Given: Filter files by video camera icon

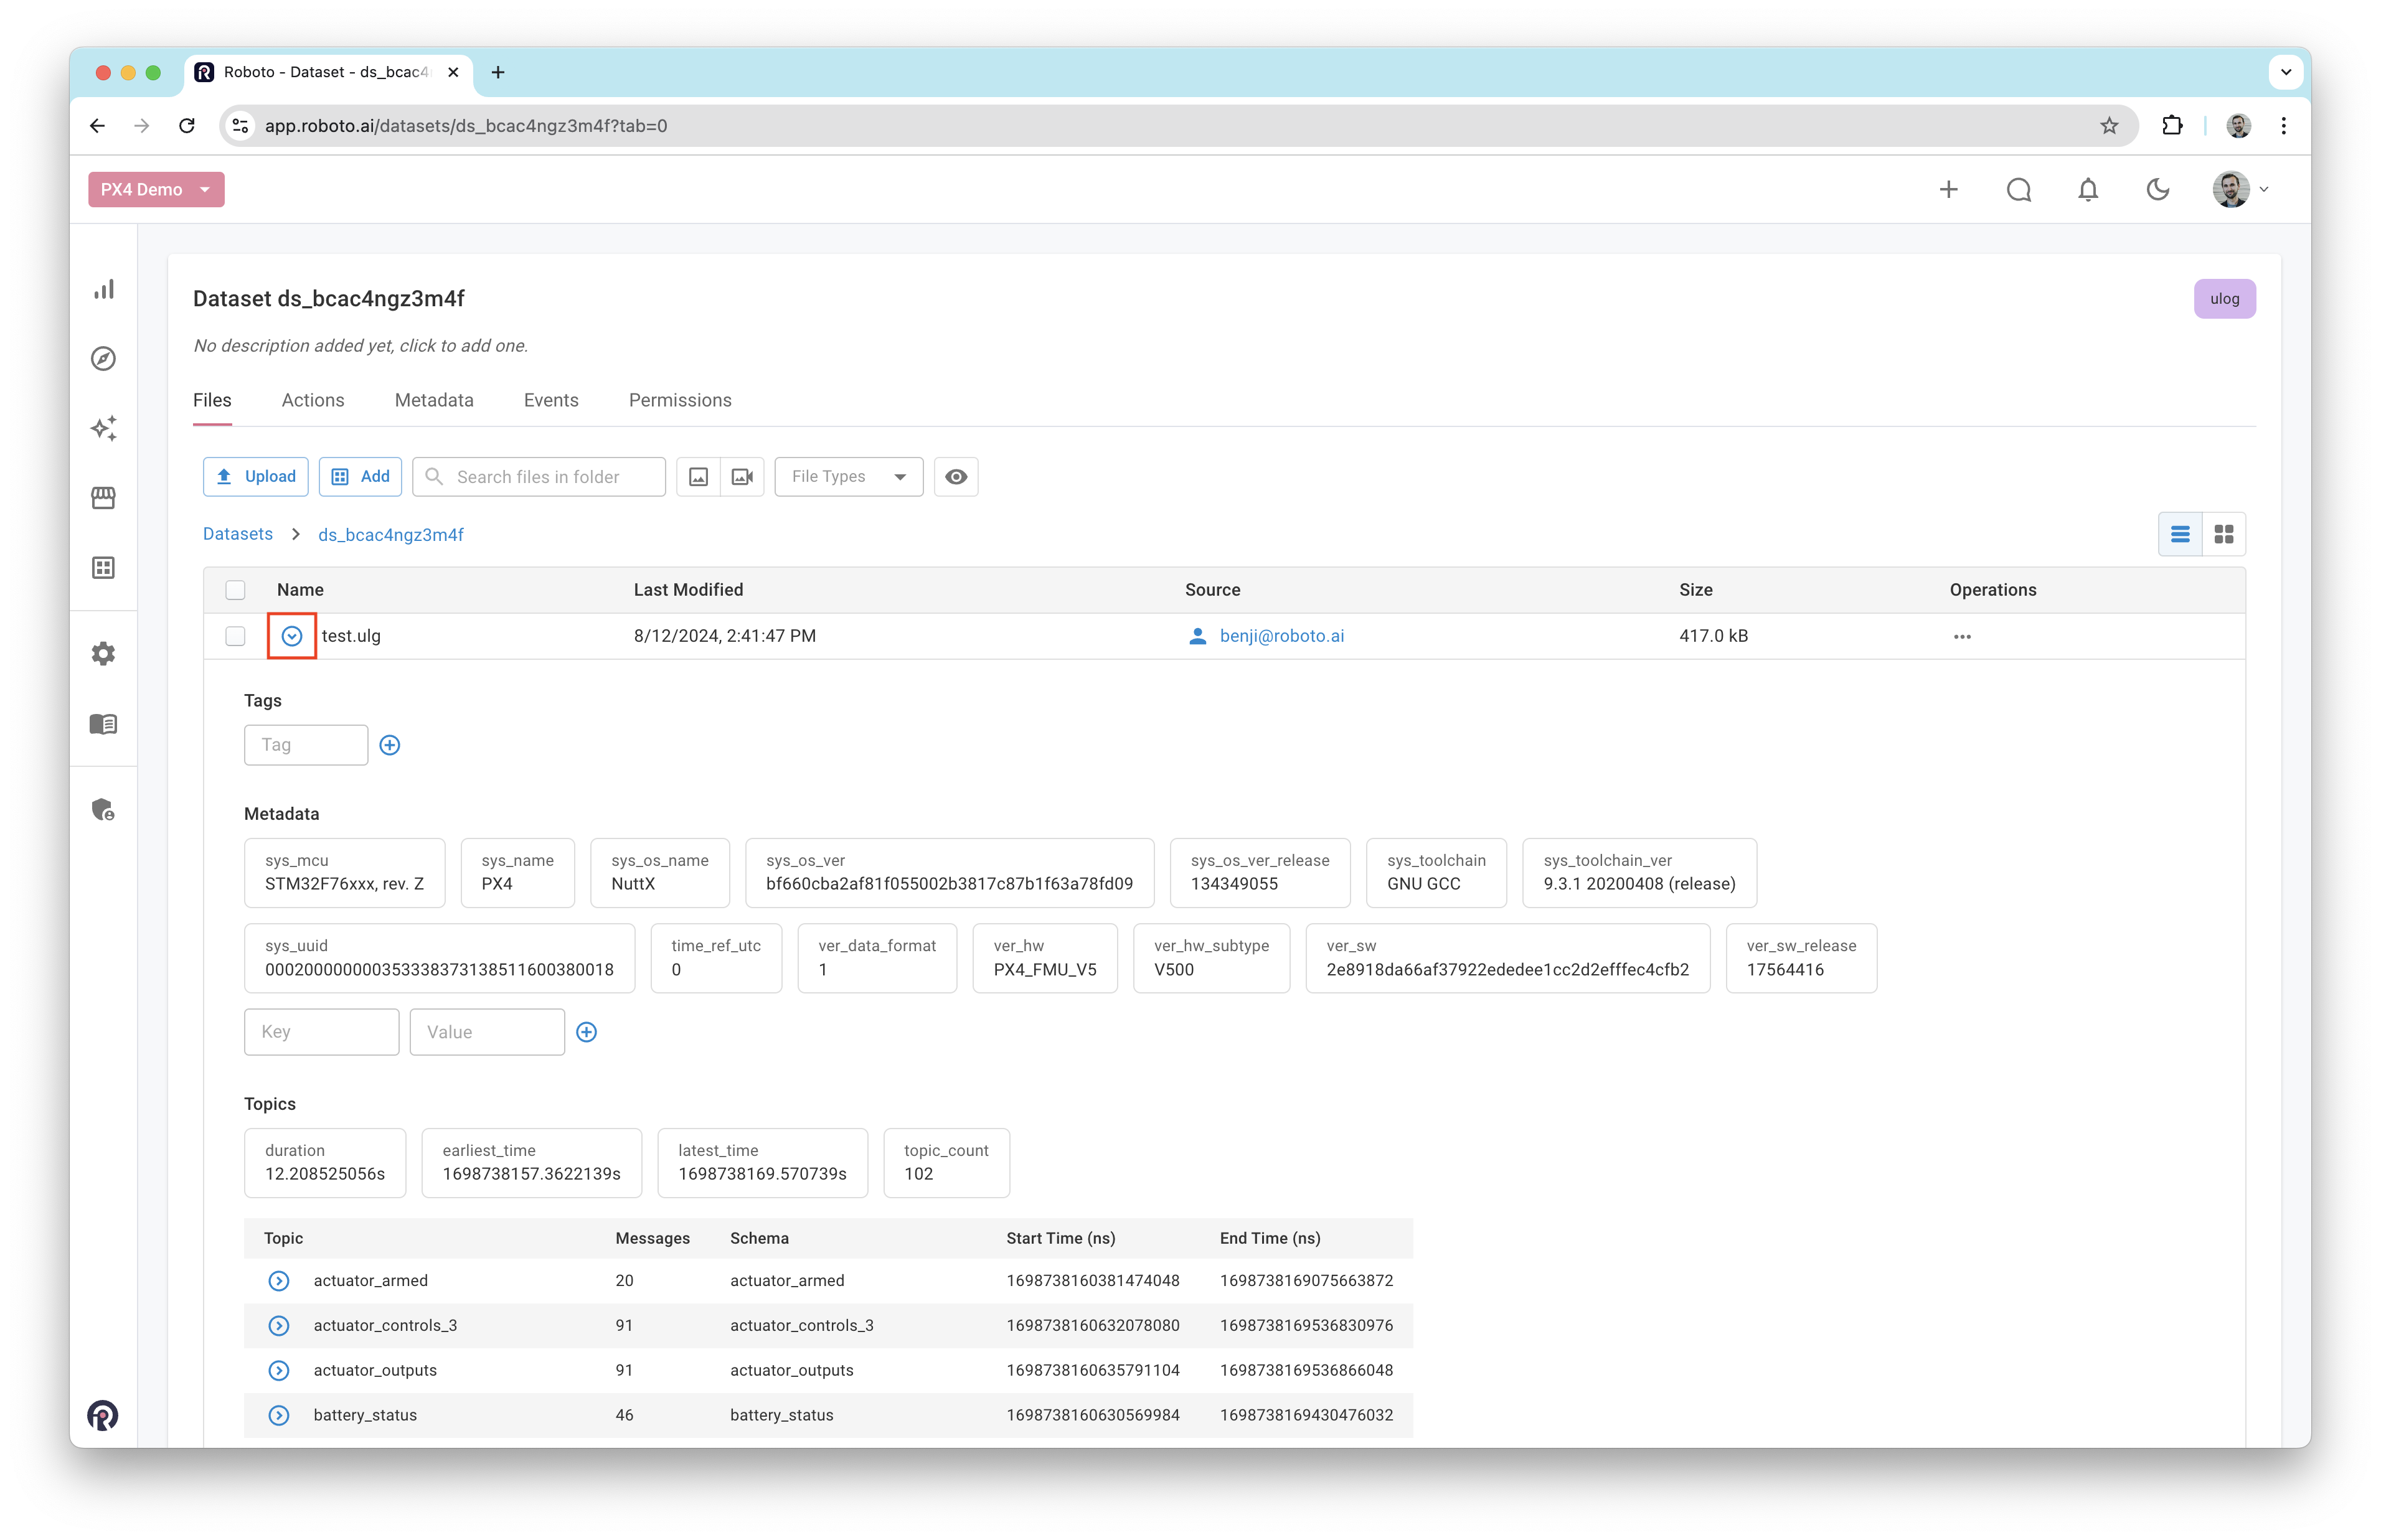Looking at the screenshot, I should 742,477.
